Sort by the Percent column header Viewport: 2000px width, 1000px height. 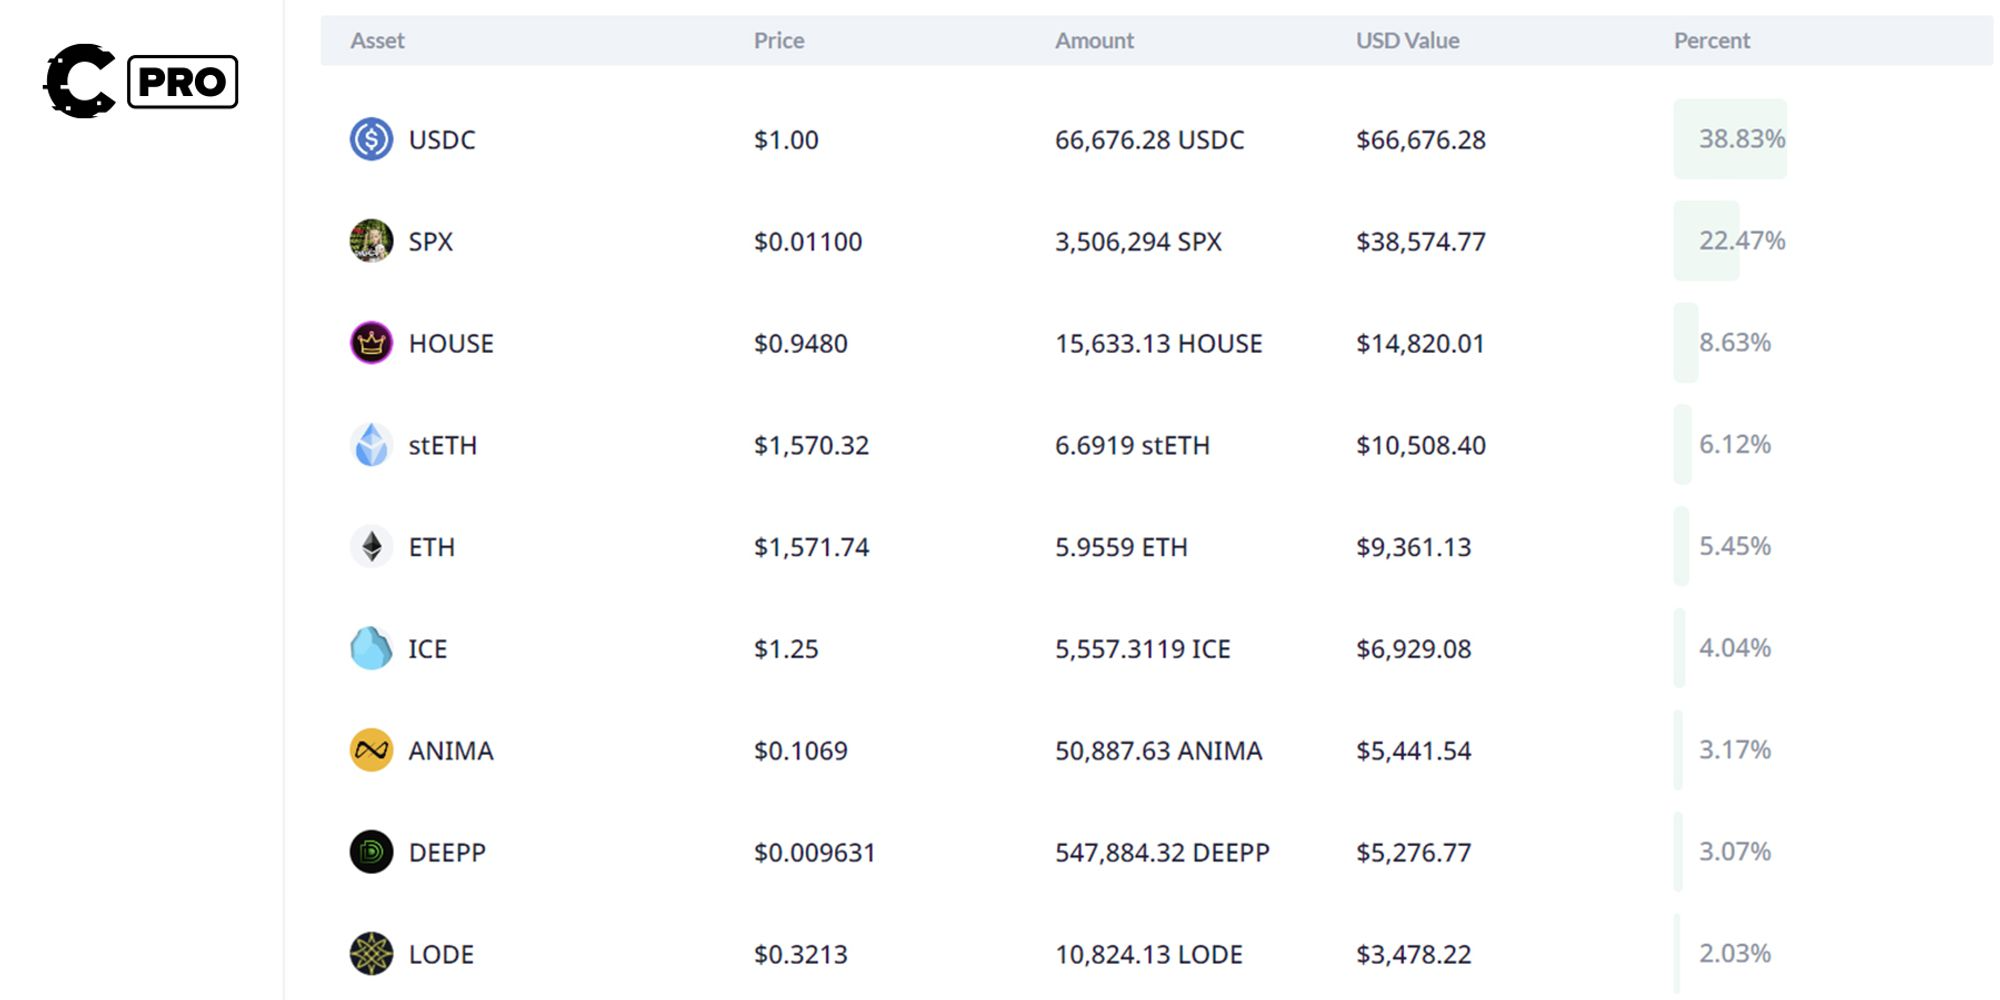pyautogui.click(x=1711, y=41)
